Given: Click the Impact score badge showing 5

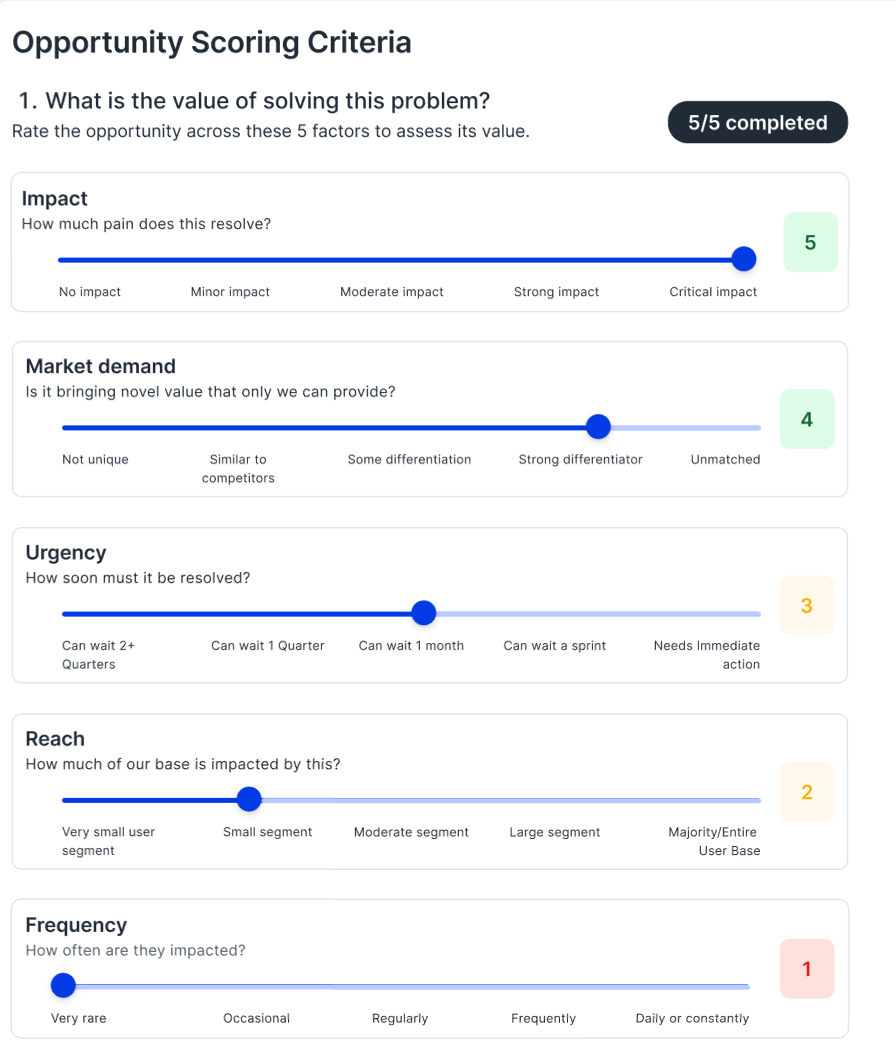Looking at the screenshot, I should pyautogui.click(x=810, y=243).
